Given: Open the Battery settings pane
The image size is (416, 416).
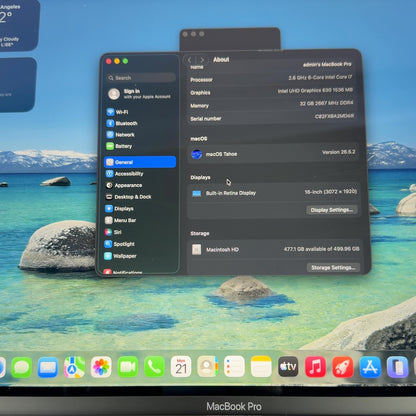Looking at the screenshot, I should click(119, 146).
